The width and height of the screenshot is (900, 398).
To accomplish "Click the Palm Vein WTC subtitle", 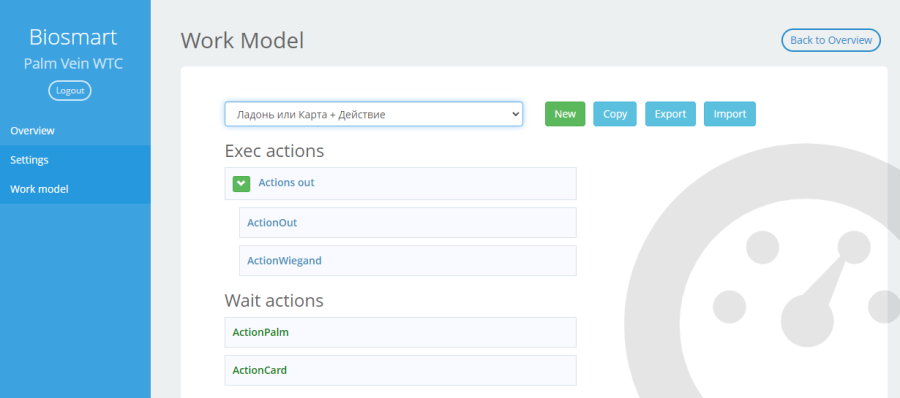I will tap(73, 64).
